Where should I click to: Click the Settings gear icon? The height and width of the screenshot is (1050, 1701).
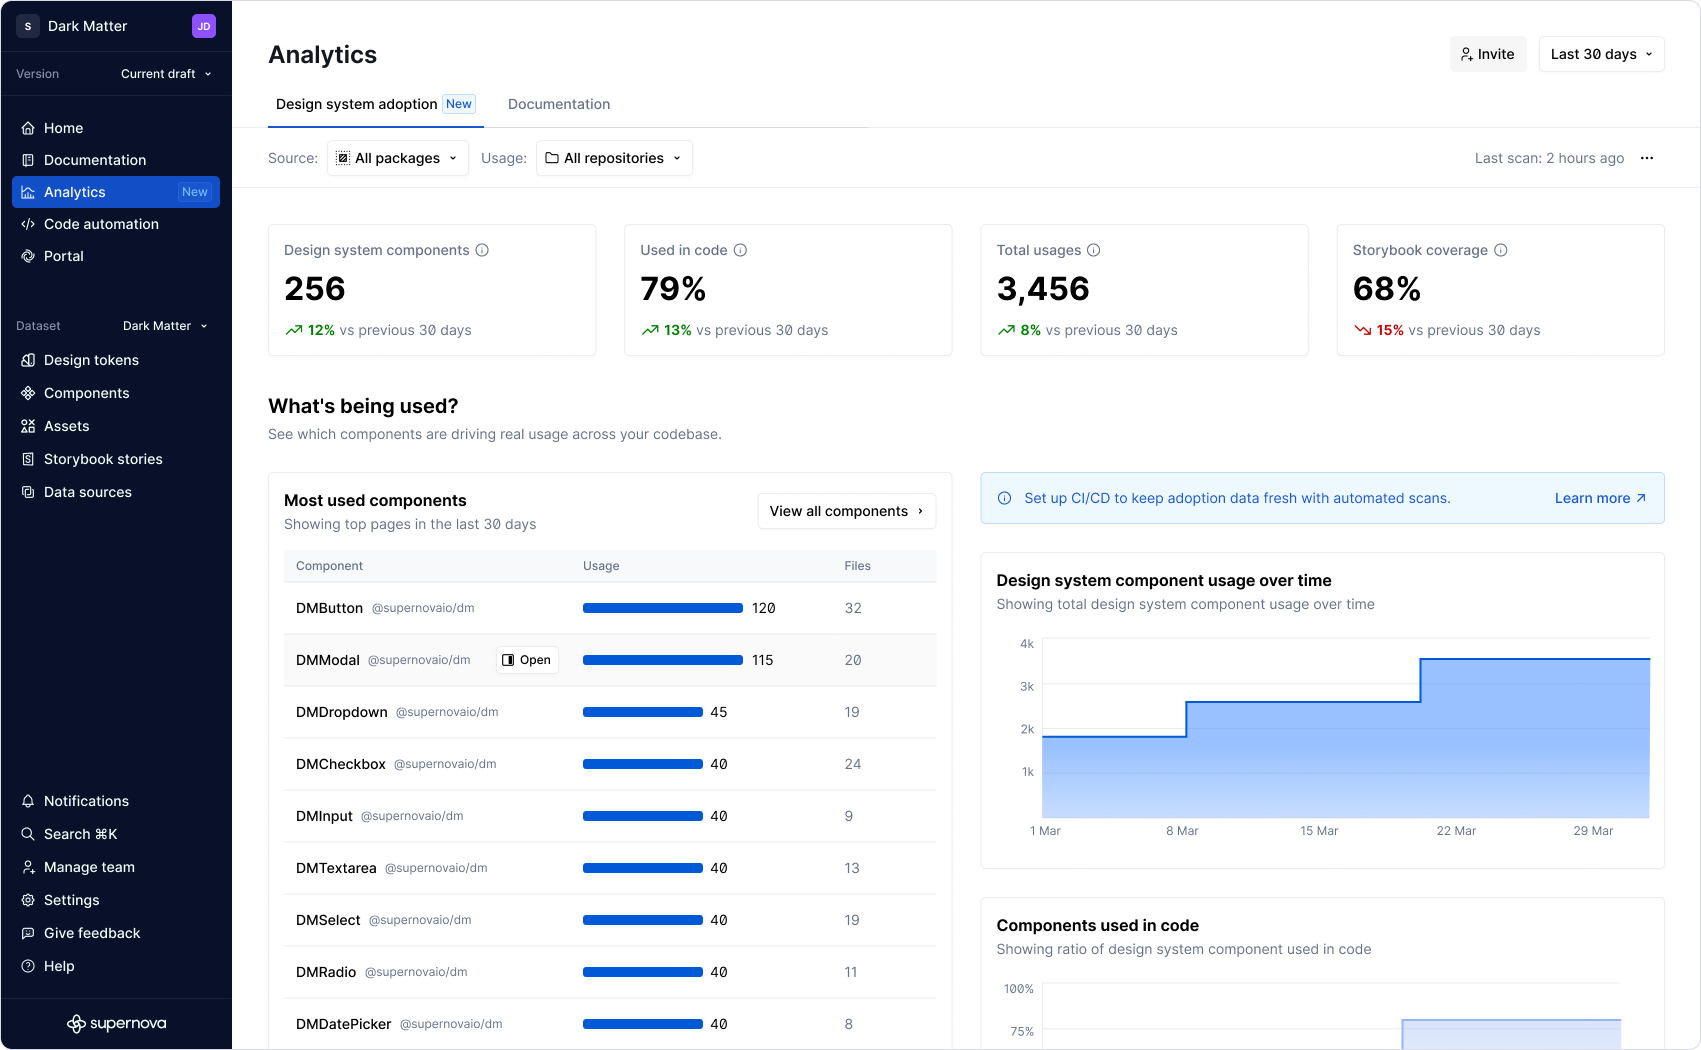pos(28,900)
